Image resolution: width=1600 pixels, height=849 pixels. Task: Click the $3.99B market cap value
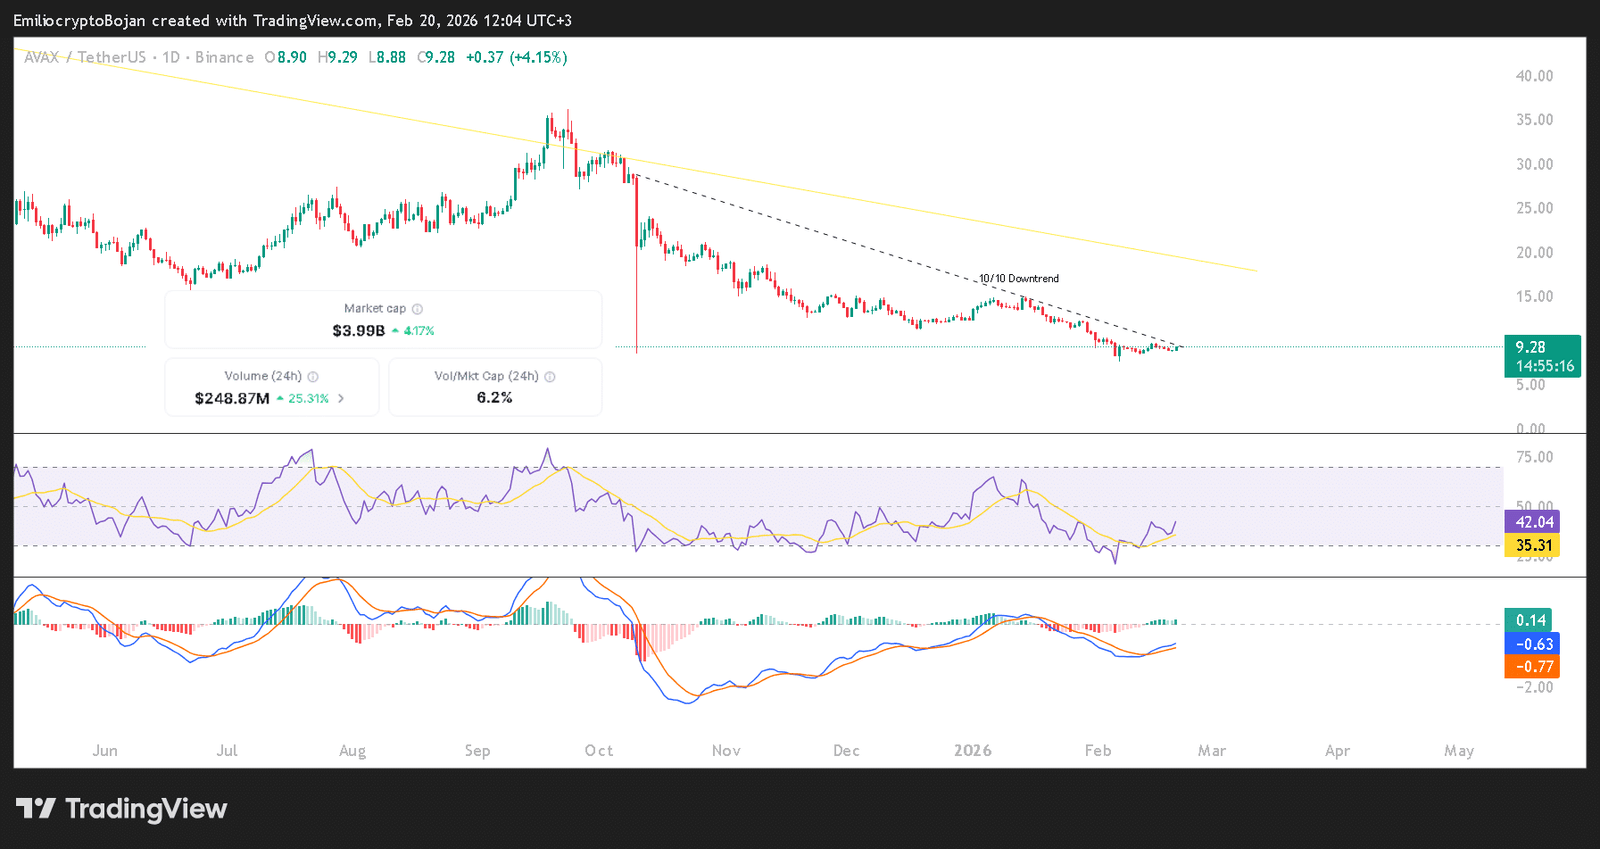pos(358,331)
